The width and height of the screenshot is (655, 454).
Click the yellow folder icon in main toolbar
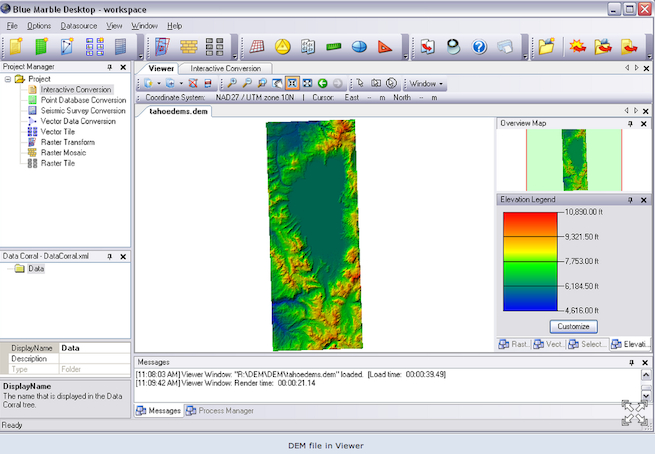coord(546,47)
